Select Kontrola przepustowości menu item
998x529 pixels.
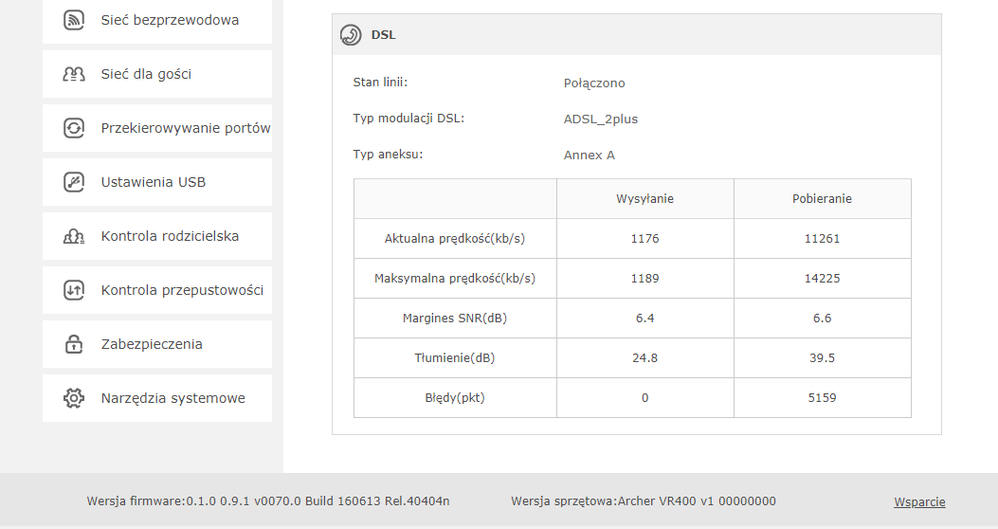(x=182, y=290)
